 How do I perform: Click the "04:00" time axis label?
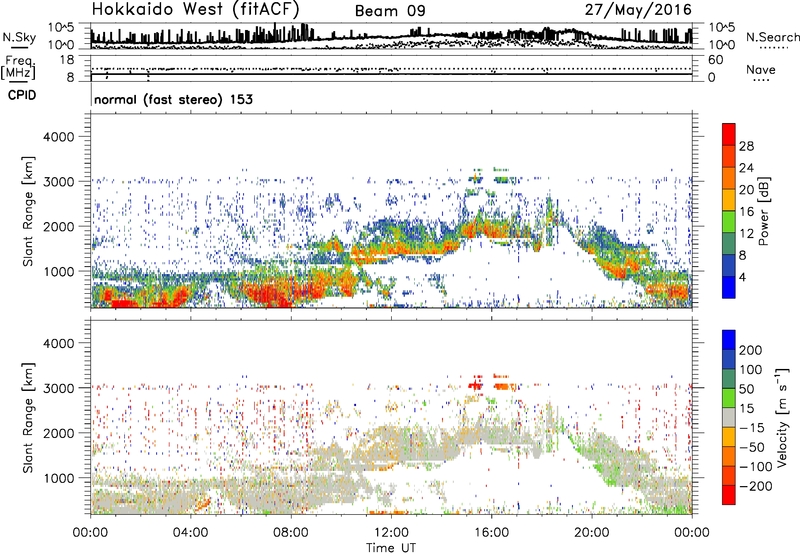click(191, 533)
